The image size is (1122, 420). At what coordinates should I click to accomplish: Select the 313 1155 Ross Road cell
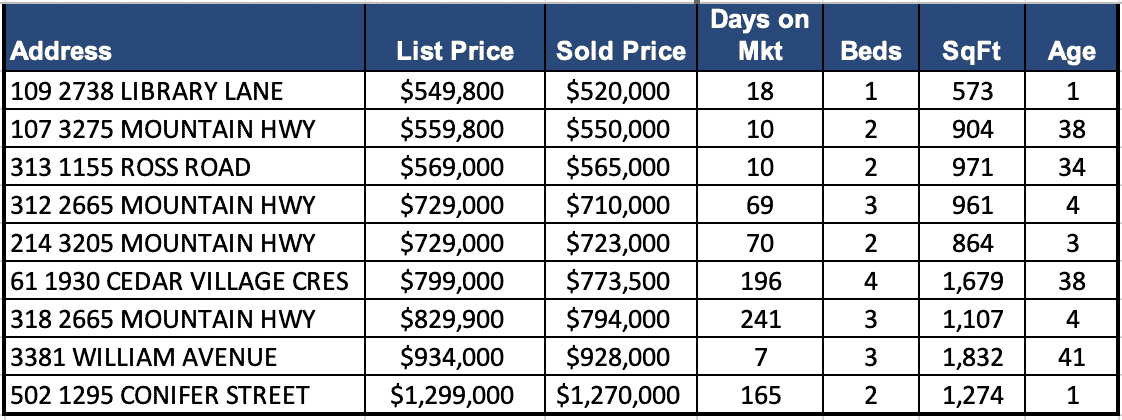click(x=131, y=167)
